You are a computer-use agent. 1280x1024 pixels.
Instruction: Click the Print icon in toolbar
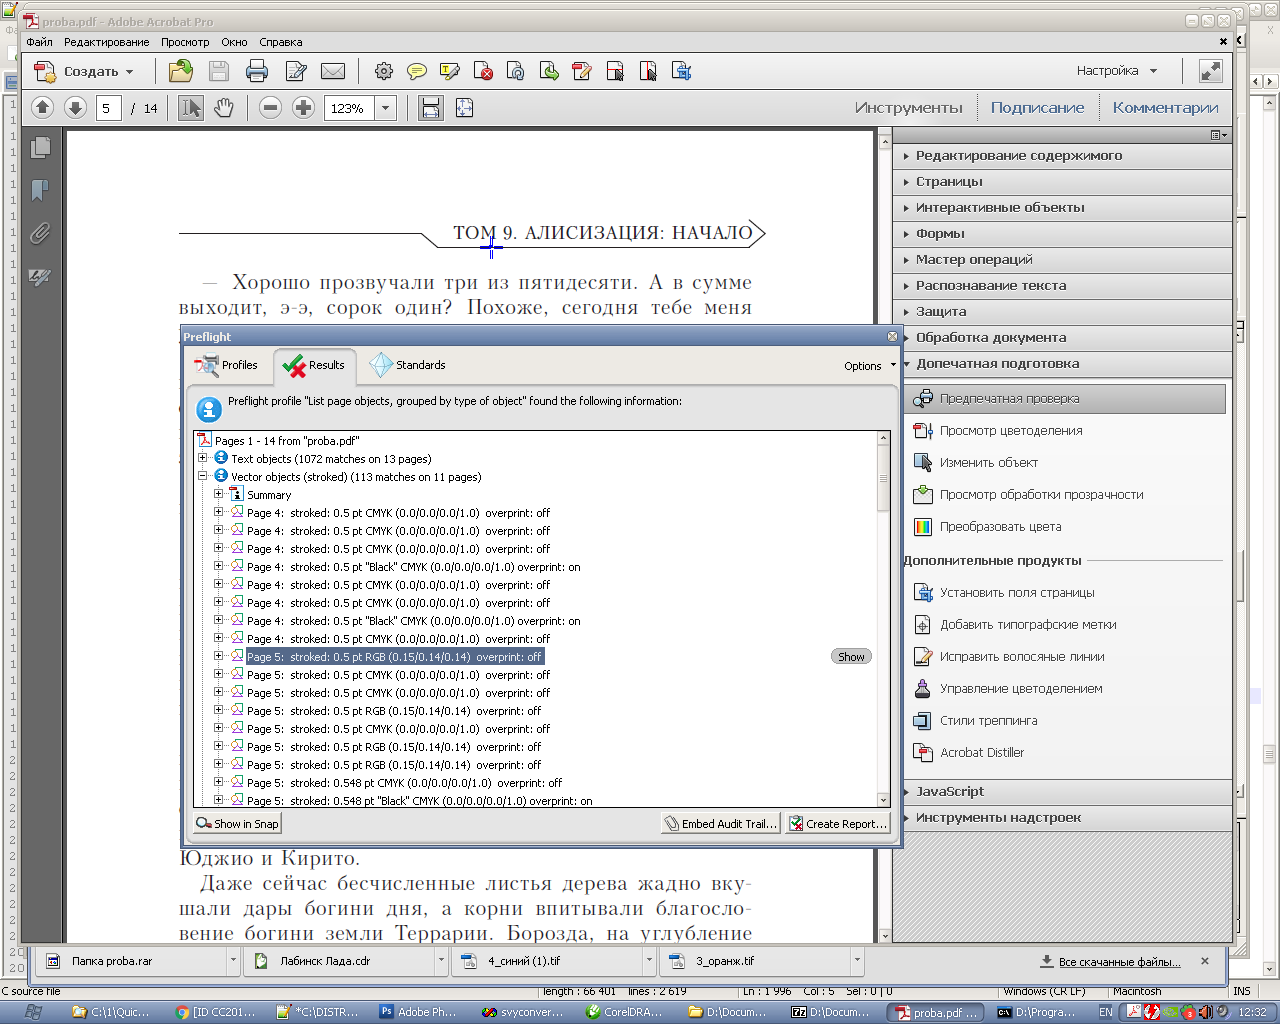[257, 71]
